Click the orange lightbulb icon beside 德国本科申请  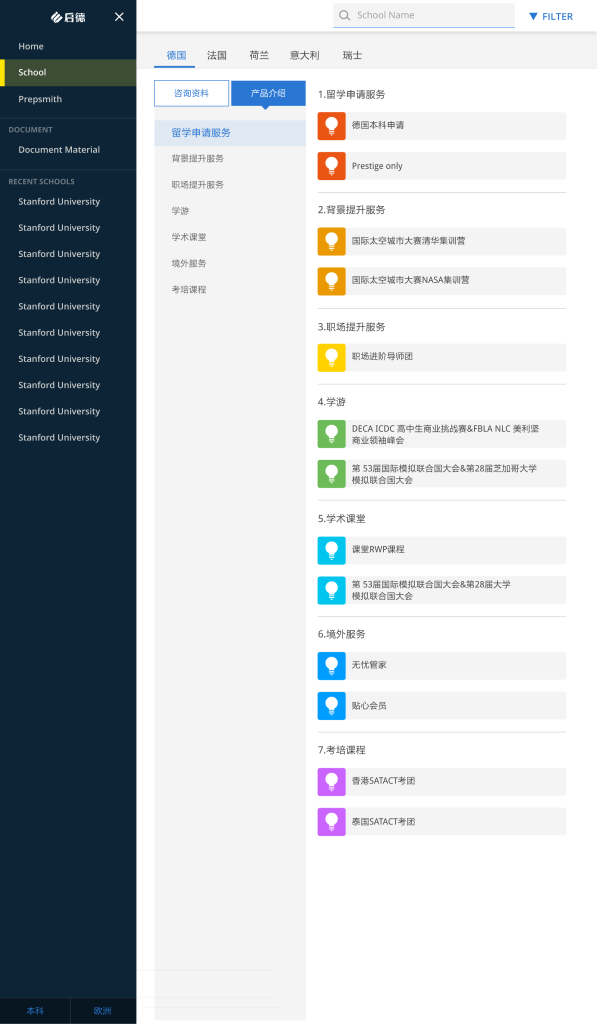(331, 126)
